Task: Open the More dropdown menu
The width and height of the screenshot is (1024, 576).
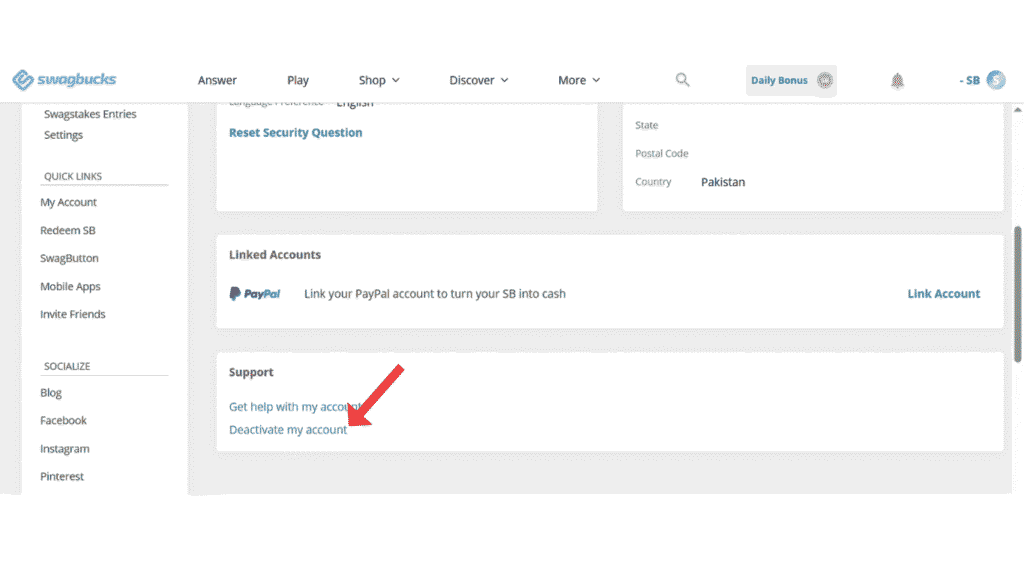Action: 578,80
